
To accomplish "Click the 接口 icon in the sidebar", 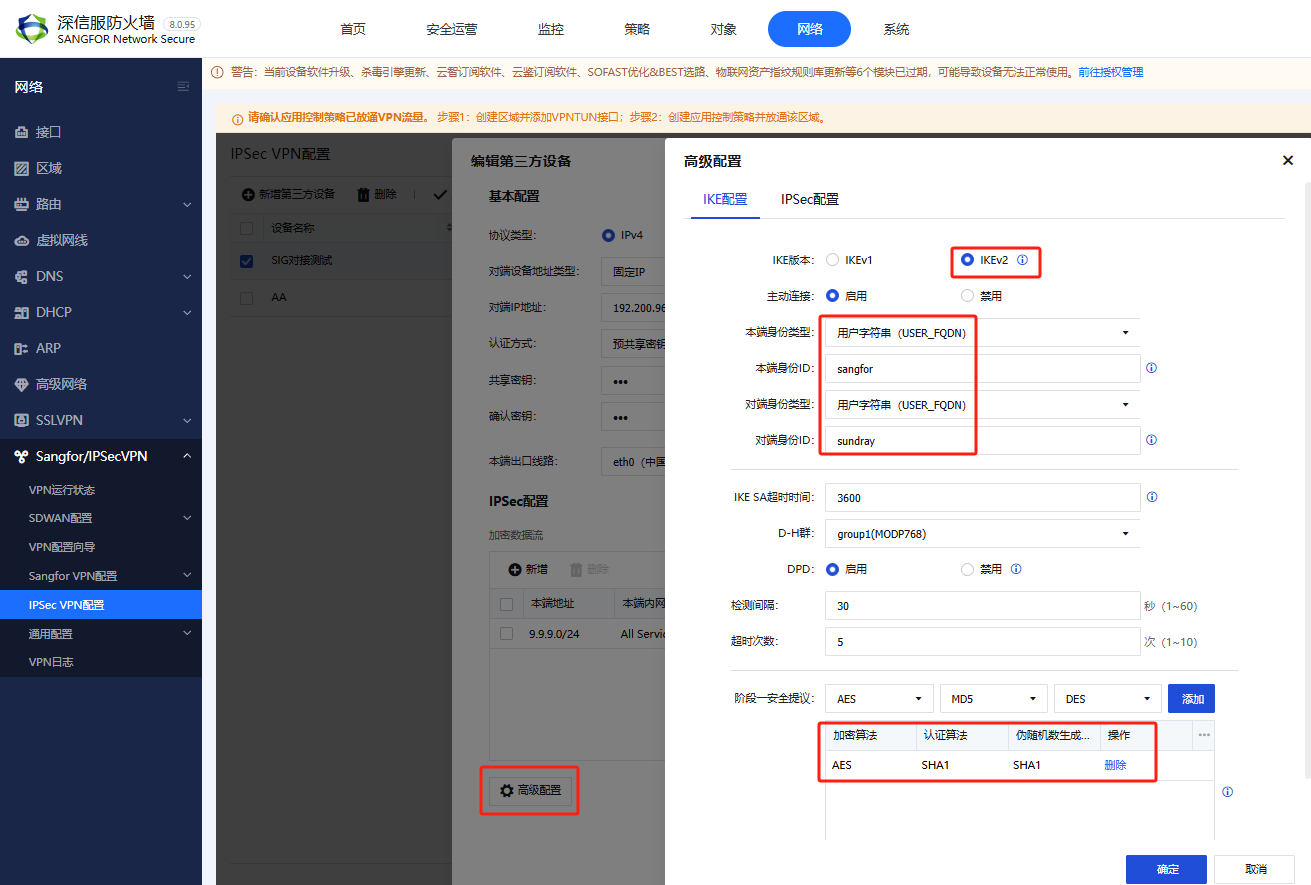I will 21,132.
